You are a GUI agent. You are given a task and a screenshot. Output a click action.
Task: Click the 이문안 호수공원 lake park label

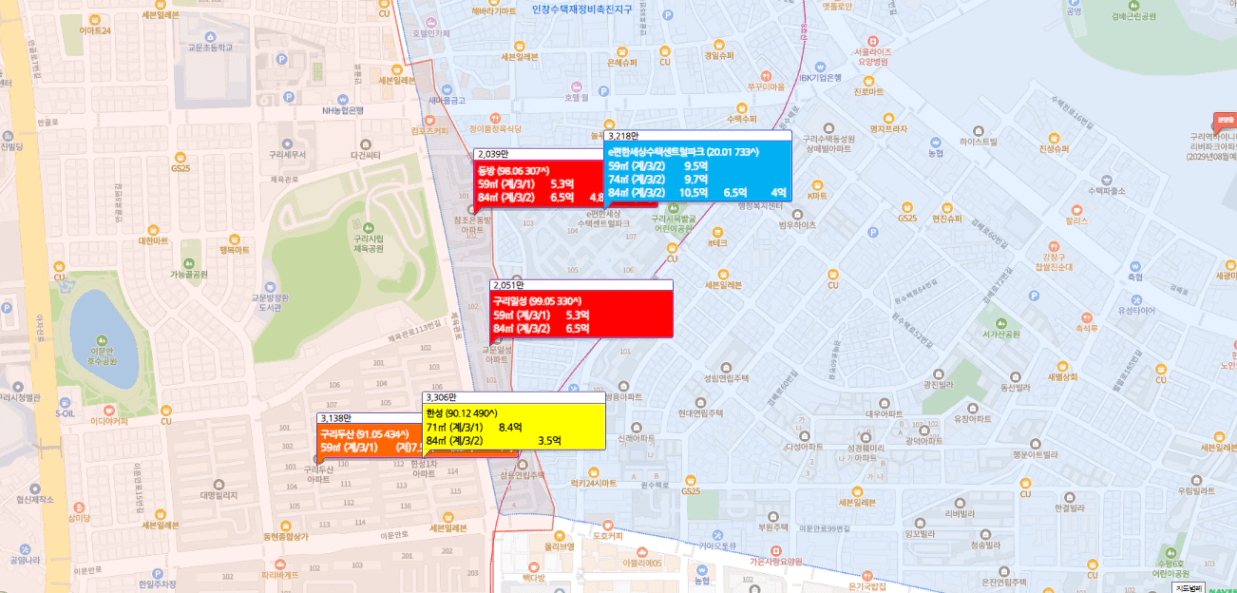pyautogui.click(x=102, y=354)
